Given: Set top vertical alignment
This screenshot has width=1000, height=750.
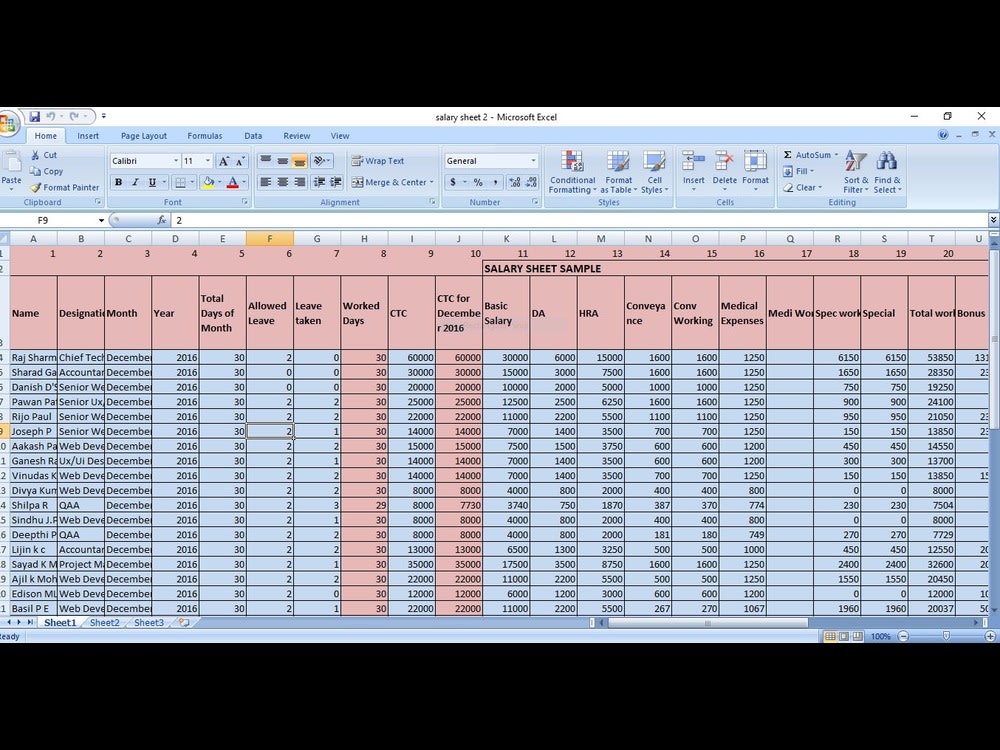Looking at the screenshot, I should pos(266,161).
